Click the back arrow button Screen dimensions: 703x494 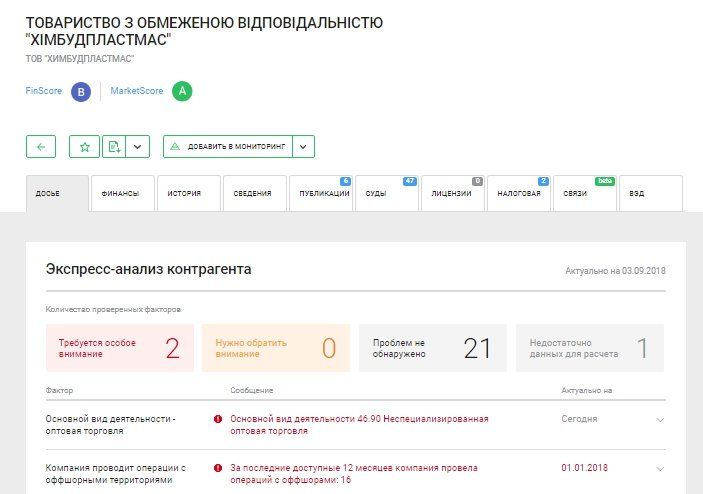click(41, 147)
